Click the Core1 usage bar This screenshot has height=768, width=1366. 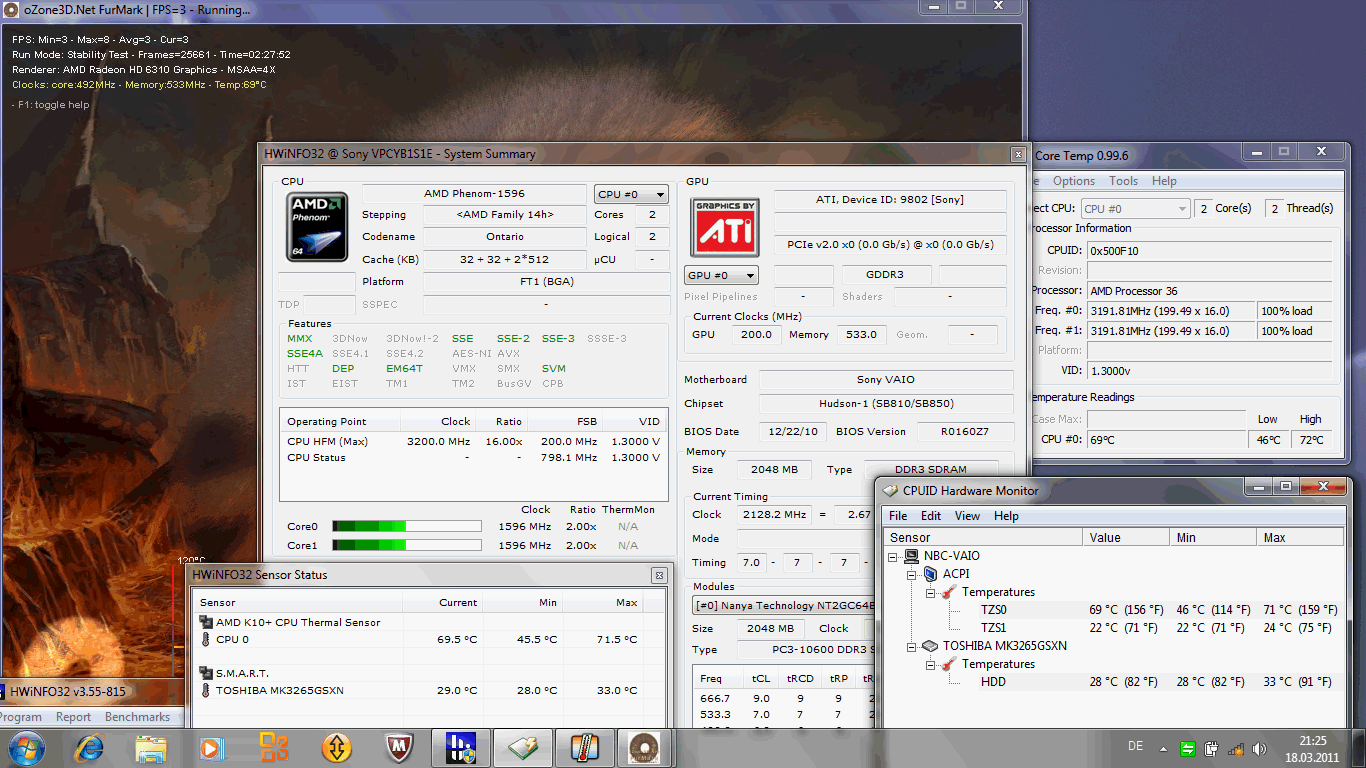(406, 545)
